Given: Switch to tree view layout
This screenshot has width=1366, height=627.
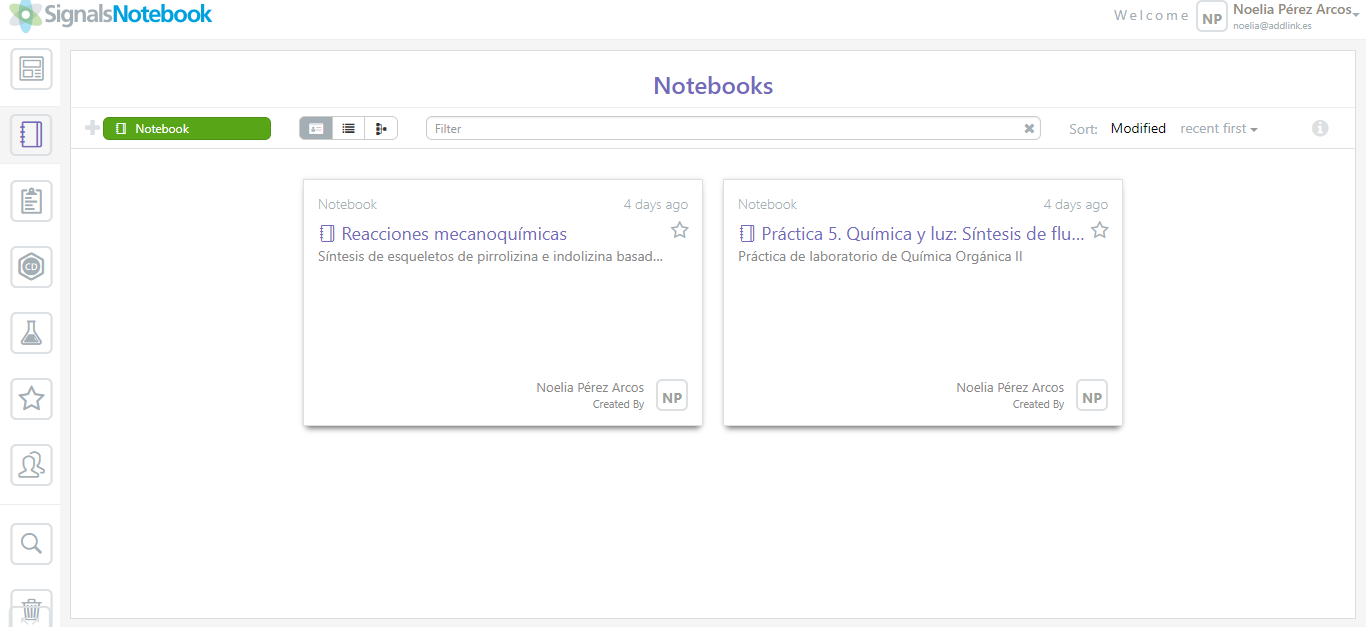Looking at the screenshot, I should click(381, 128).
